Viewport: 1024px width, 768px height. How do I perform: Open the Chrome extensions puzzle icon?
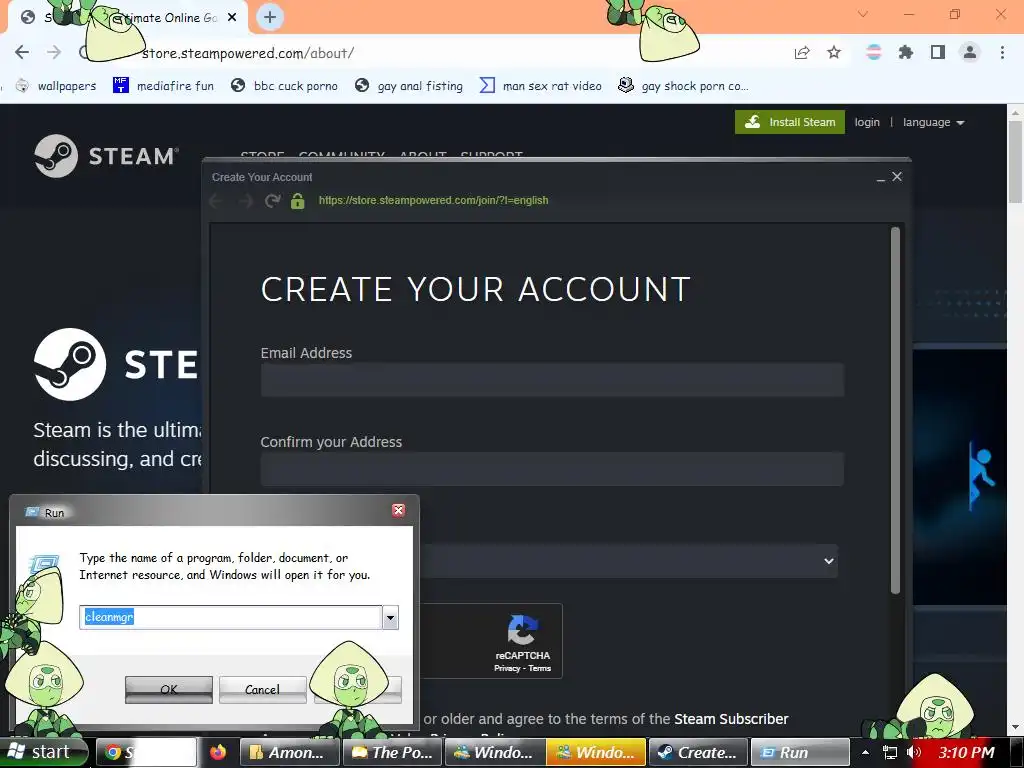click(906, 52)
